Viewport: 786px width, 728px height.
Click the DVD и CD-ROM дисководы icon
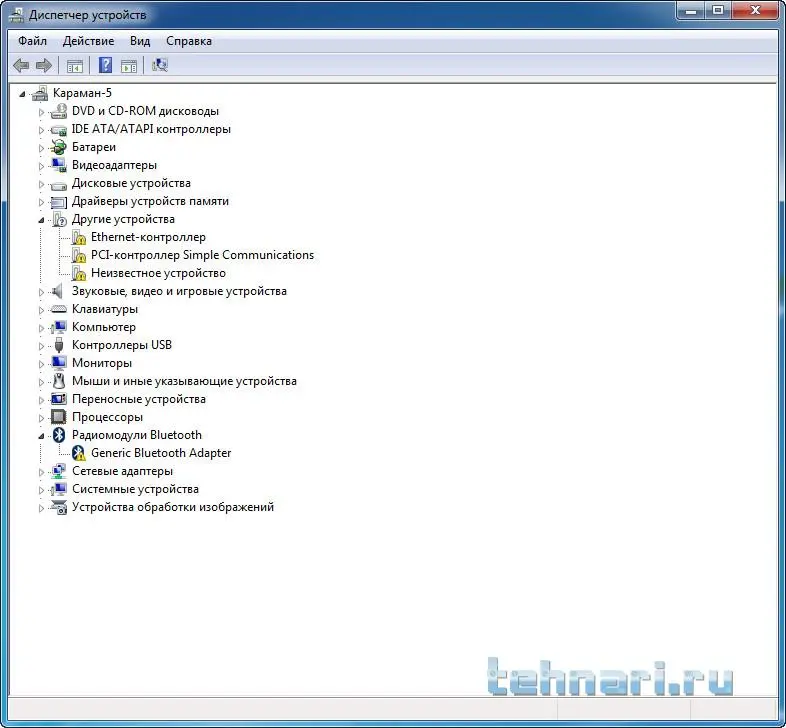click(x=59, y=111)
